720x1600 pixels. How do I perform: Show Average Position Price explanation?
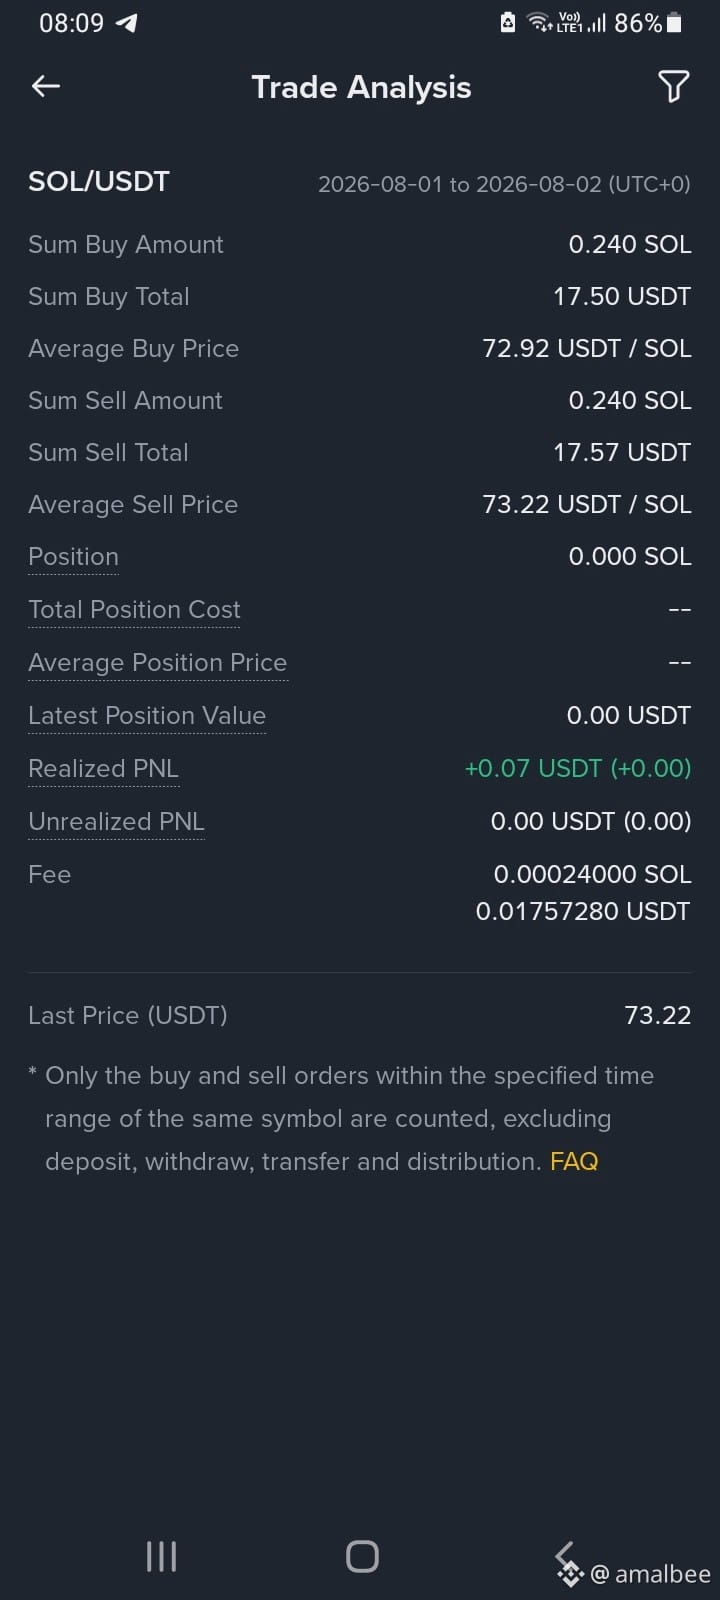tap(157, 663)
